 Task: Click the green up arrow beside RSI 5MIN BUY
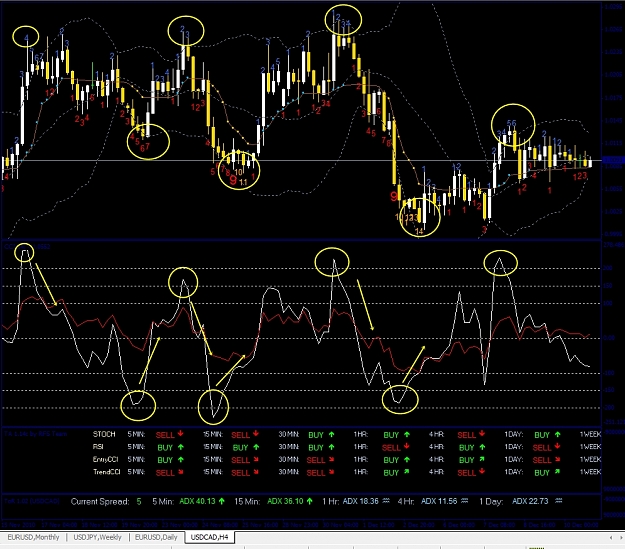(181, 447)
